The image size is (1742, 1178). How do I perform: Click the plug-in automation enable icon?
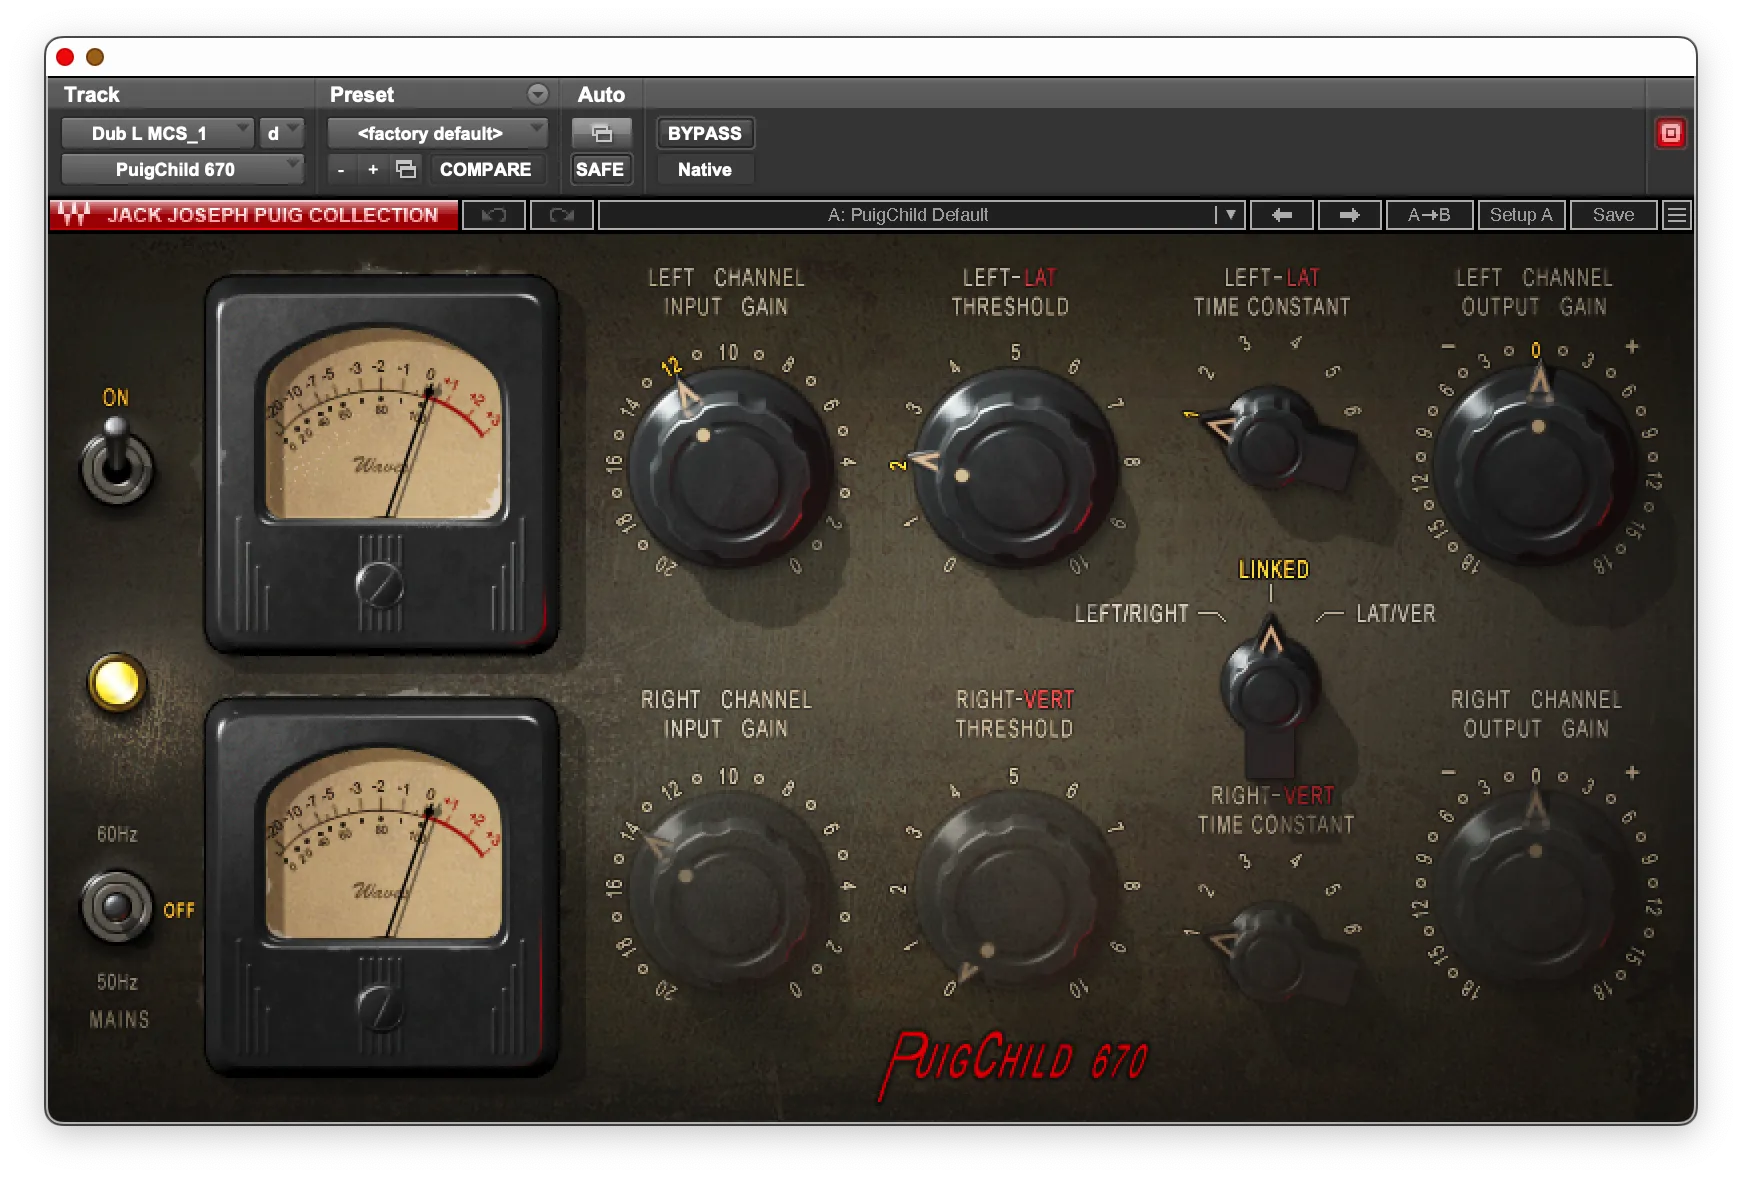tap(601, 133)
